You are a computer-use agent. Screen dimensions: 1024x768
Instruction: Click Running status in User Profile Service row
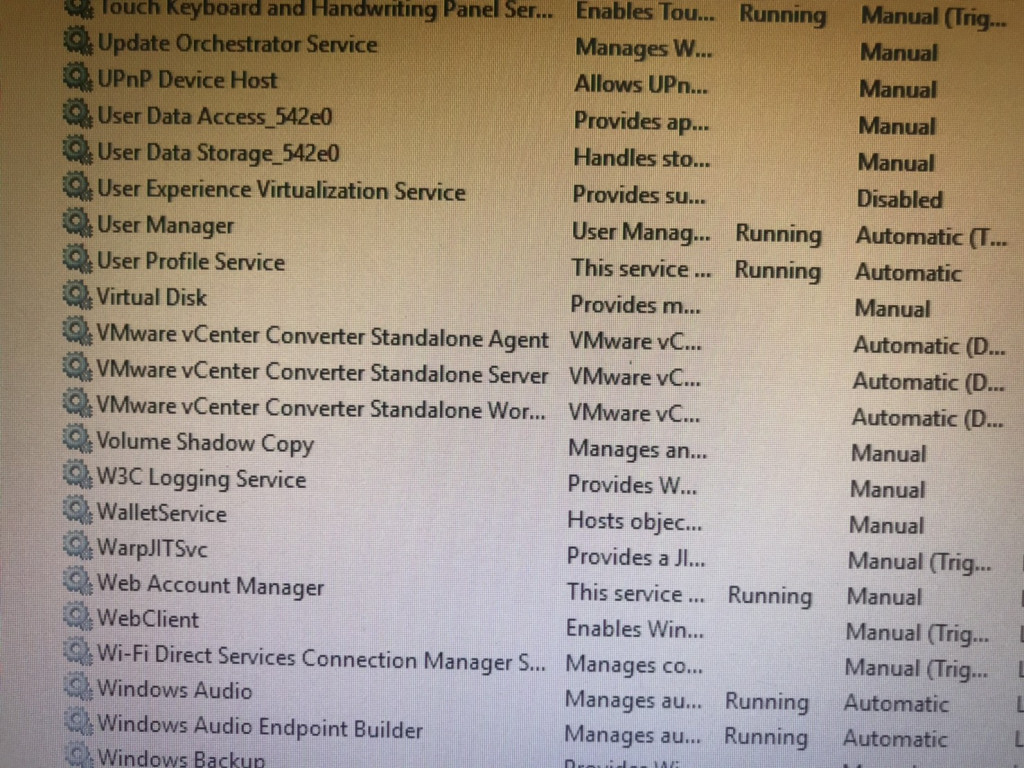(x=777, y=270)
